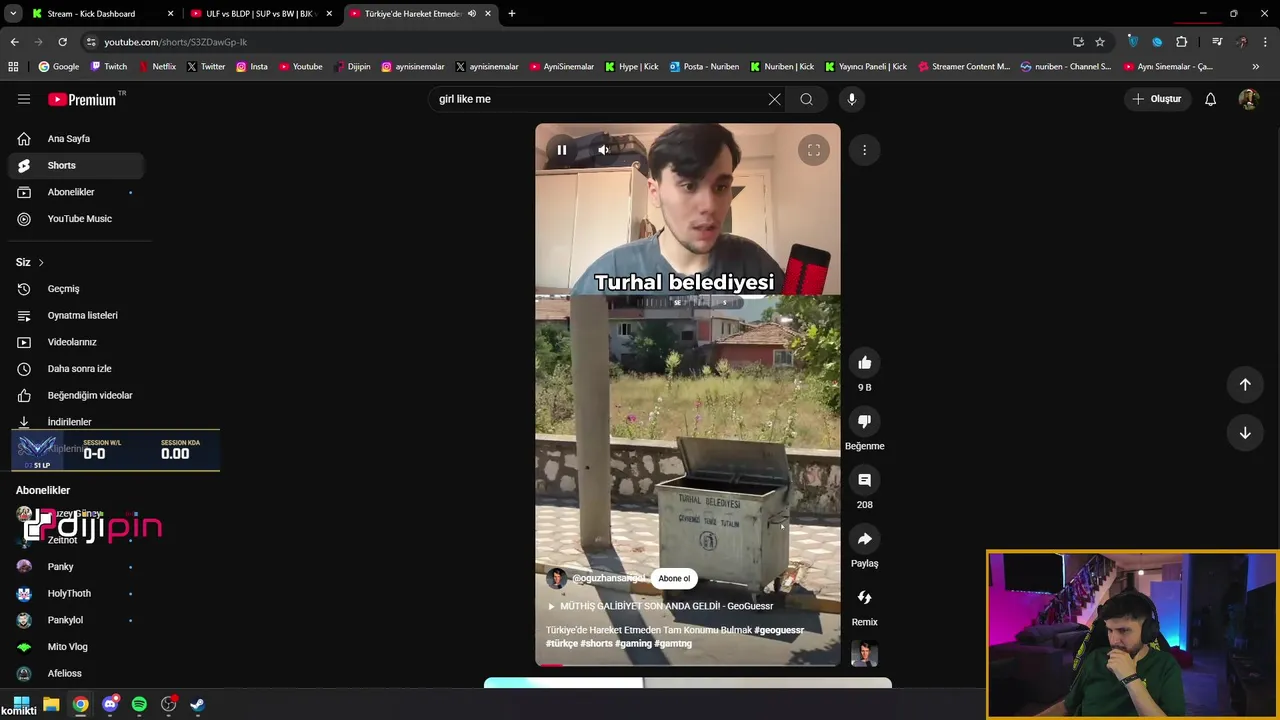Like the Short with thumbs up
Image resolution: width=1280 pixels, height=720 pixels.
point(865,363)
